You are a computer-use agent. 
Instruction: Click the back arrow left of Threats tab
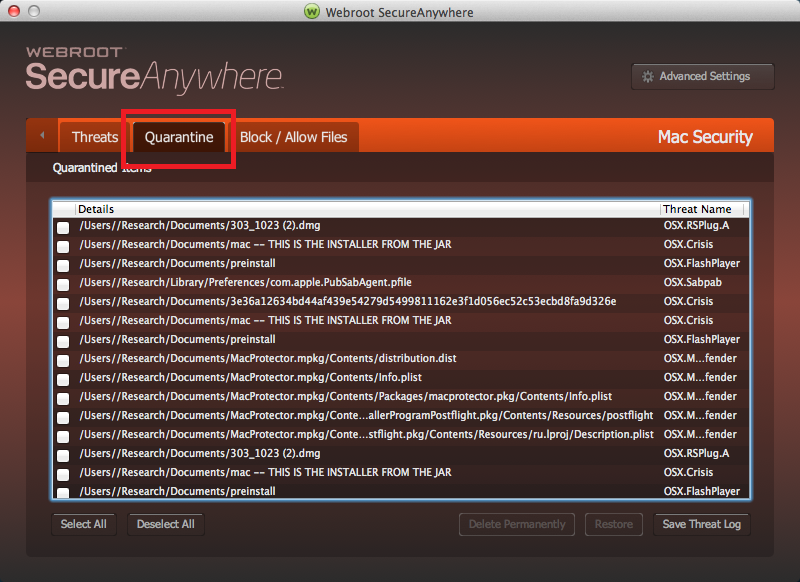coord(42,135)
